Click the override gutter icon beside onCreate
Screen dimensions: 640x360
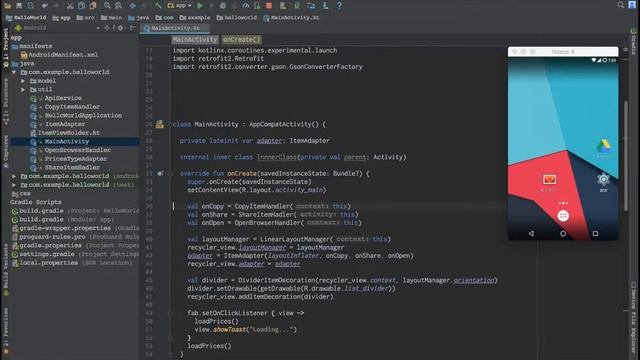(x=160, y=173)
